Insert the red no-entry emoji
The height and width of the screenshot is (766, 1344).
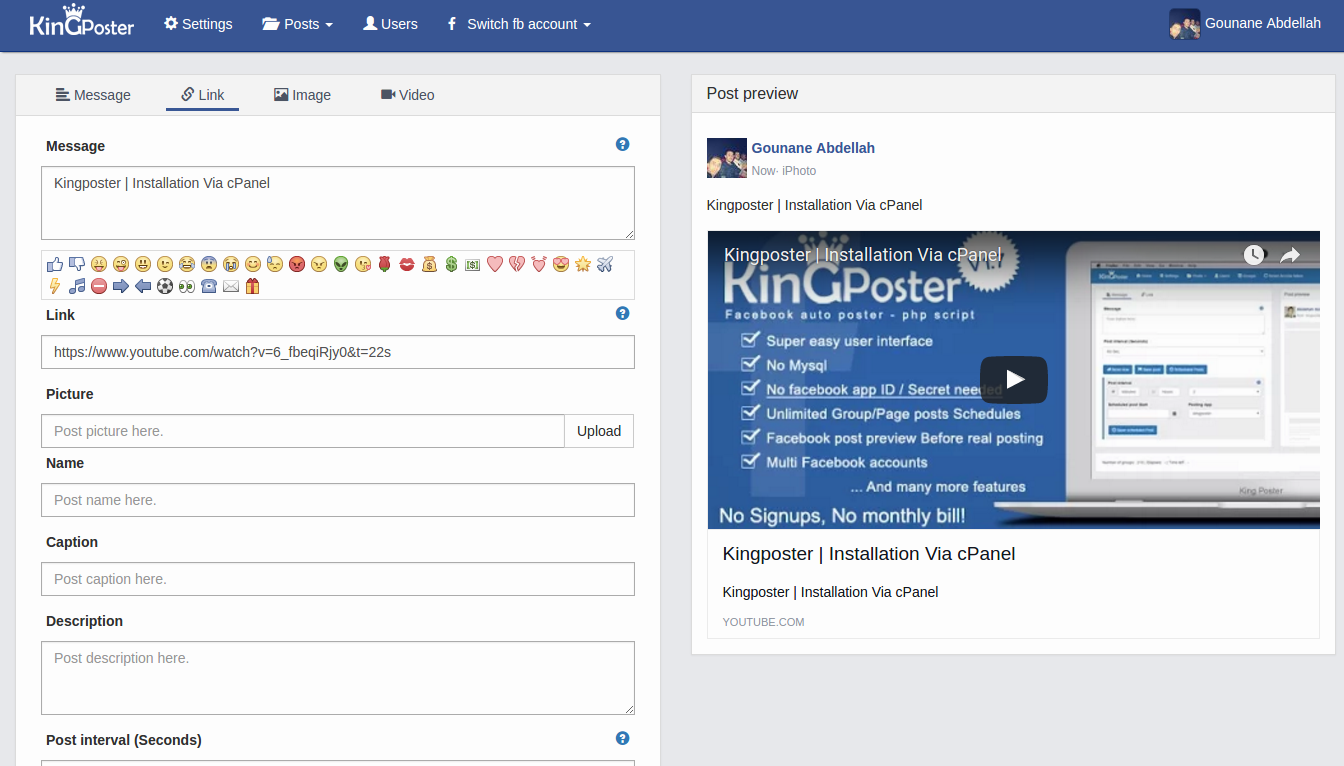click(x=99, y=286)
